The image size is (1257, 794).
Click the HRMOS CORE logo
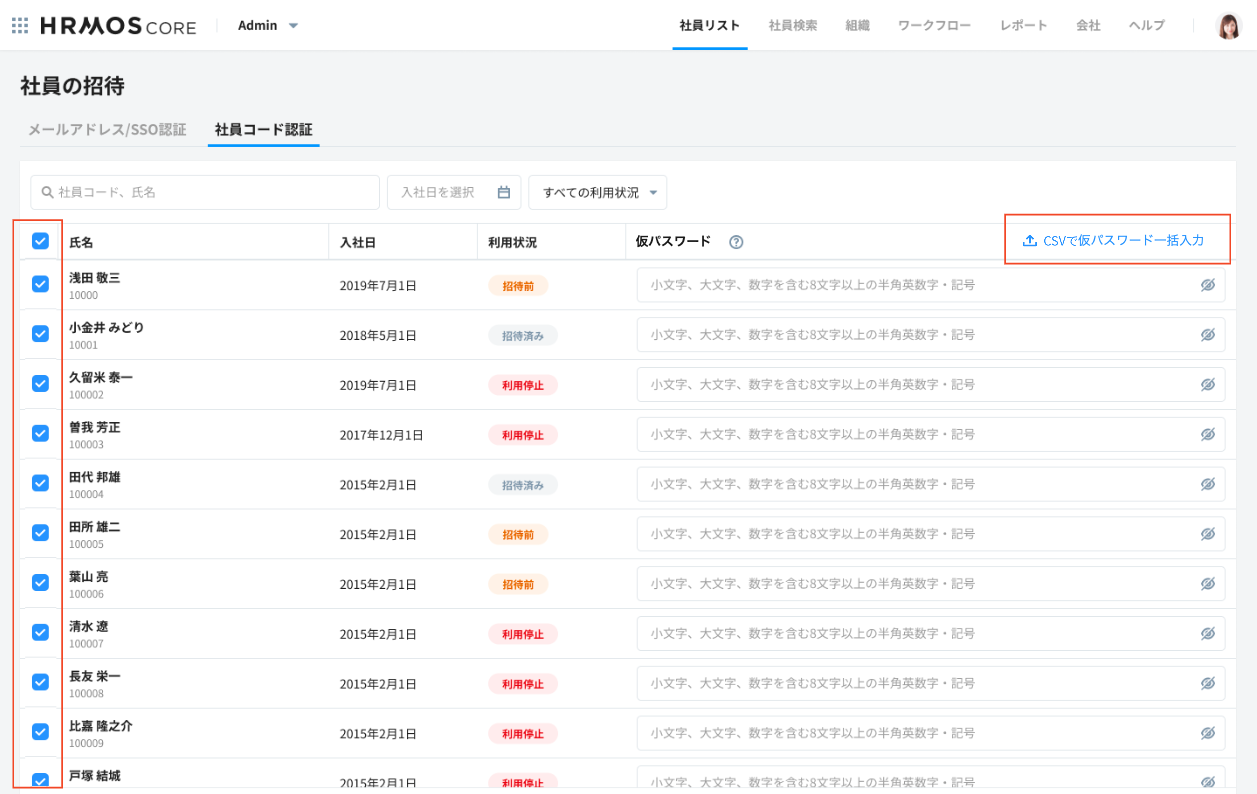tap(118, 26)
